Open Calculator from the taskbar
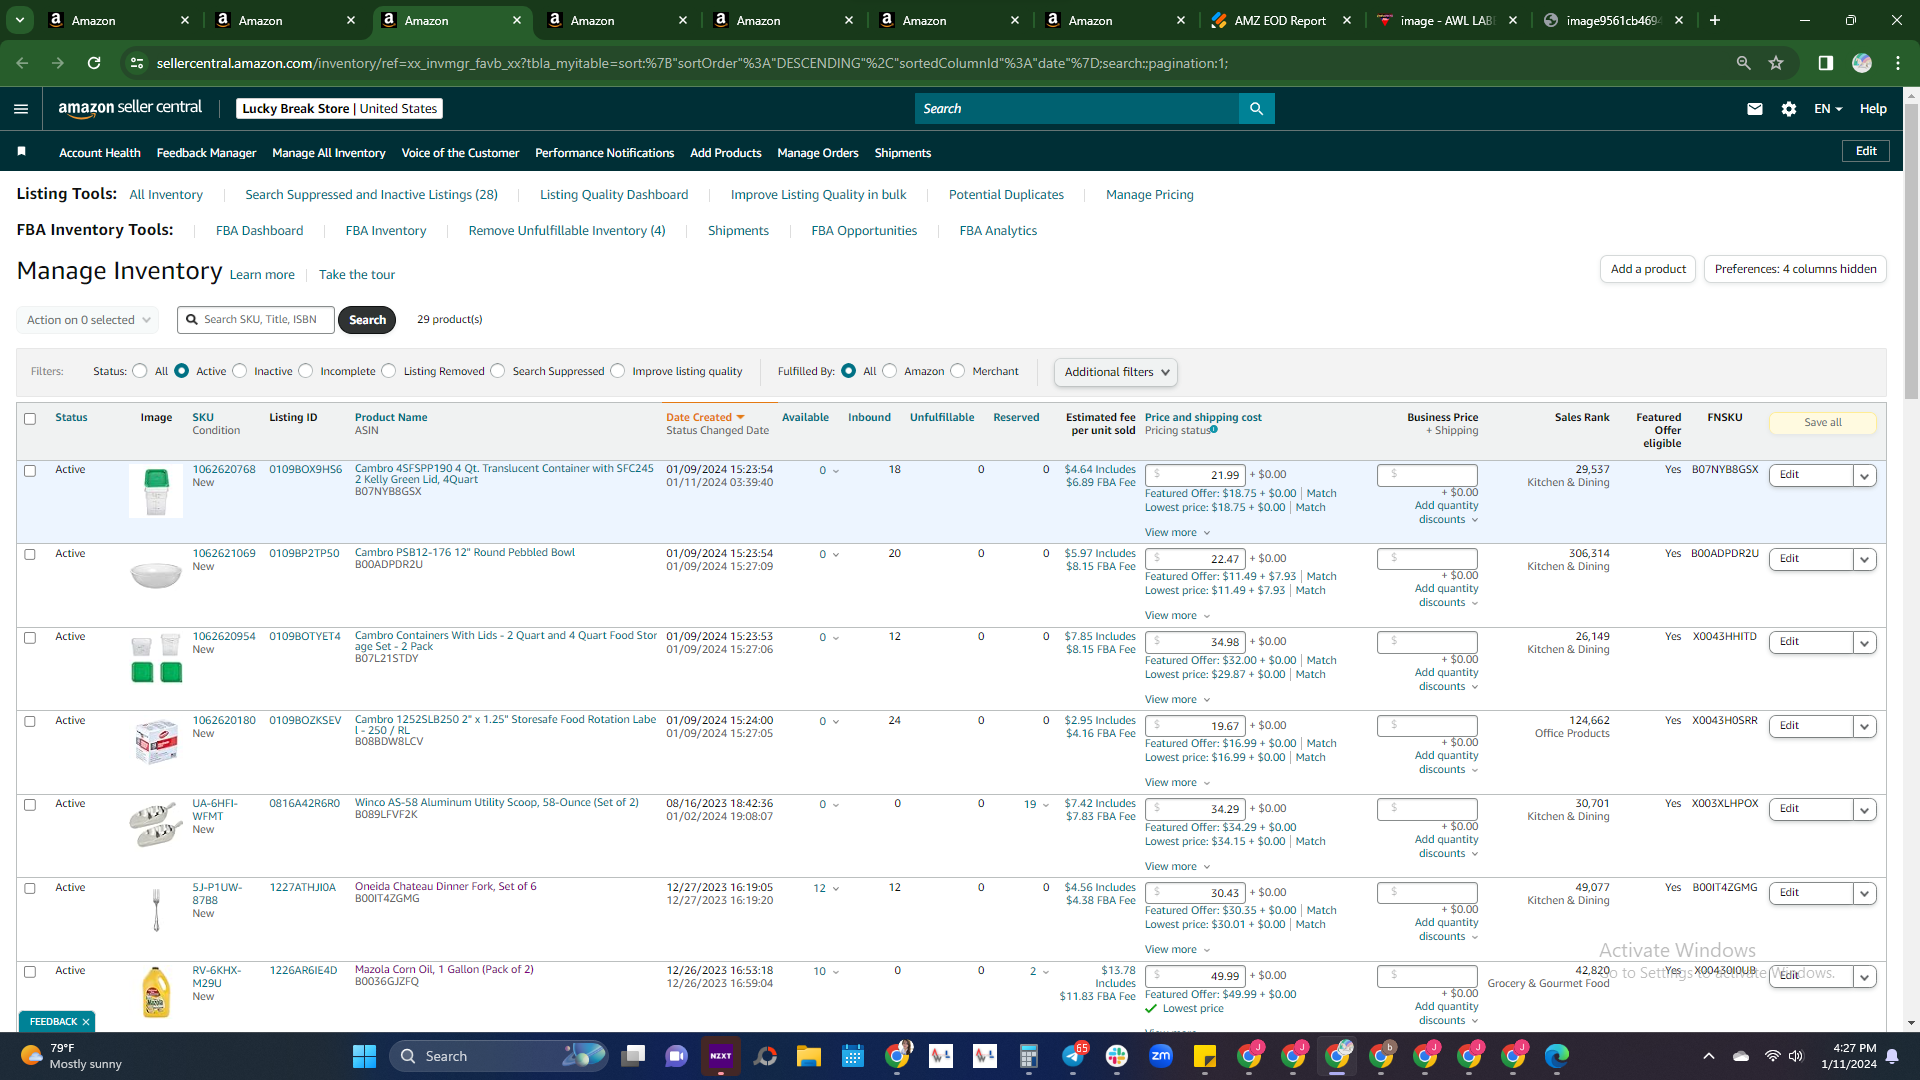Screen dimensions: 1920x1080 1029,1056
